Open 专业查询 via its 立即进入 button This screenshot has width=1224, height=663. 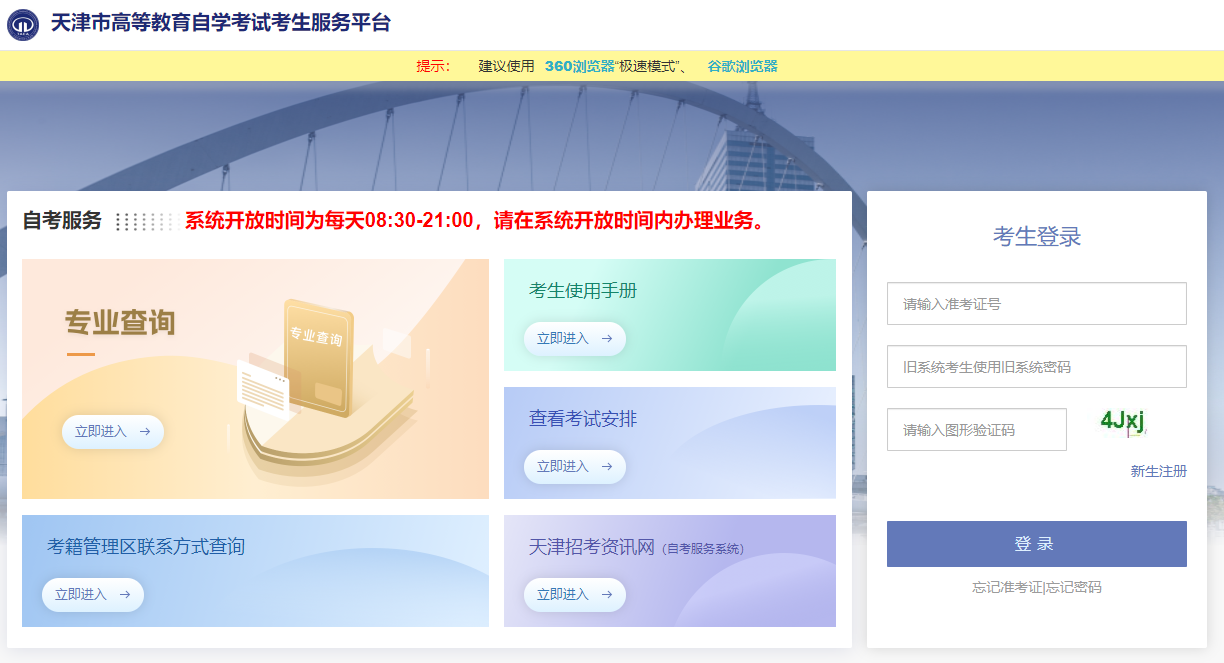[x=113, y=432]
